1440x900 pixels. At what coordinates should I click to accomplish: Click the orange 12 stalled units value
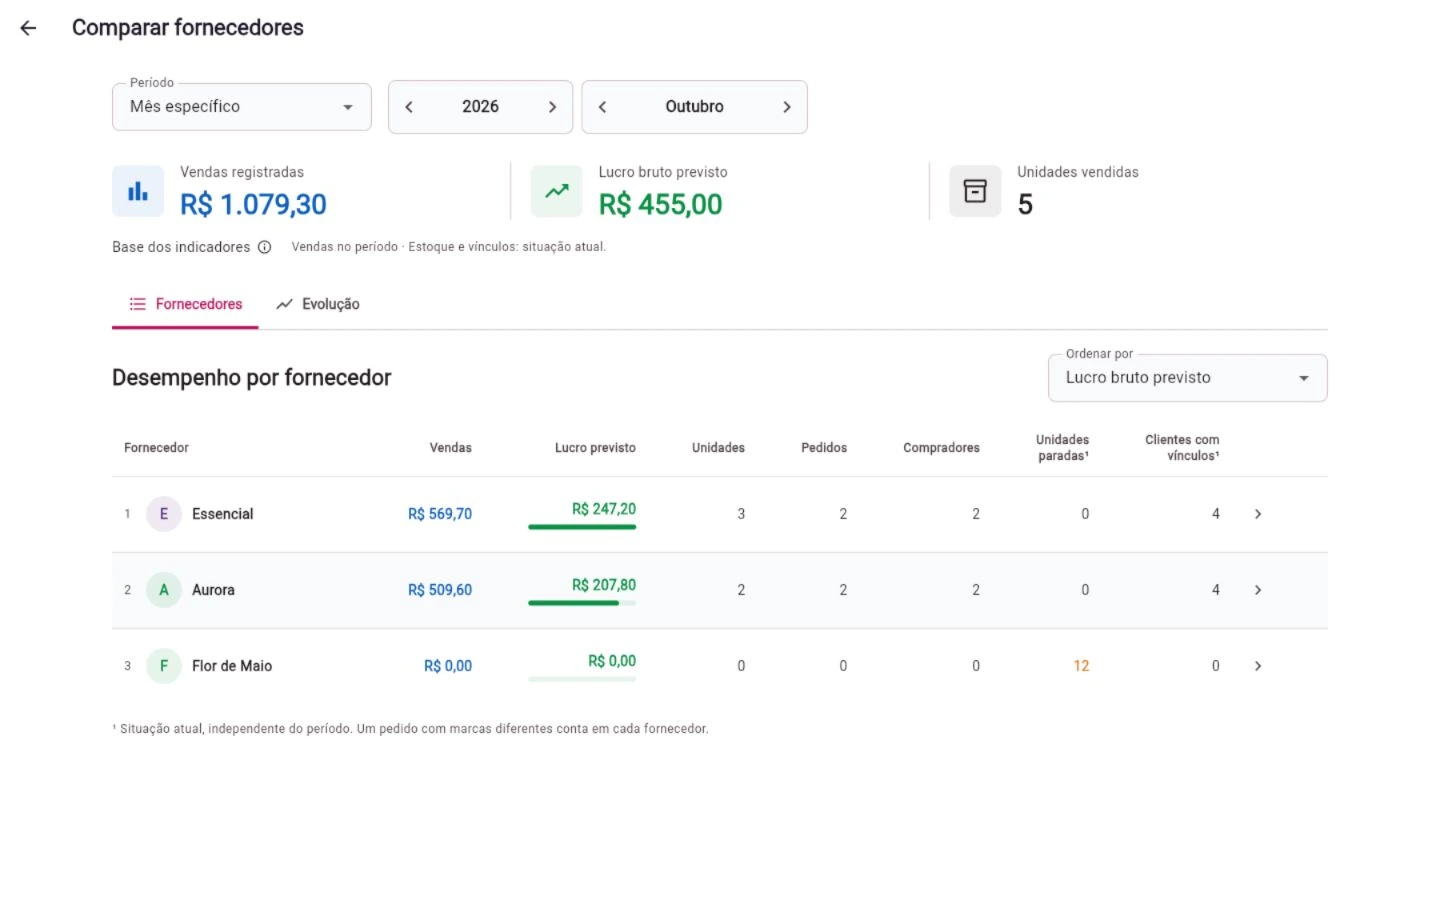point(1081,666)
